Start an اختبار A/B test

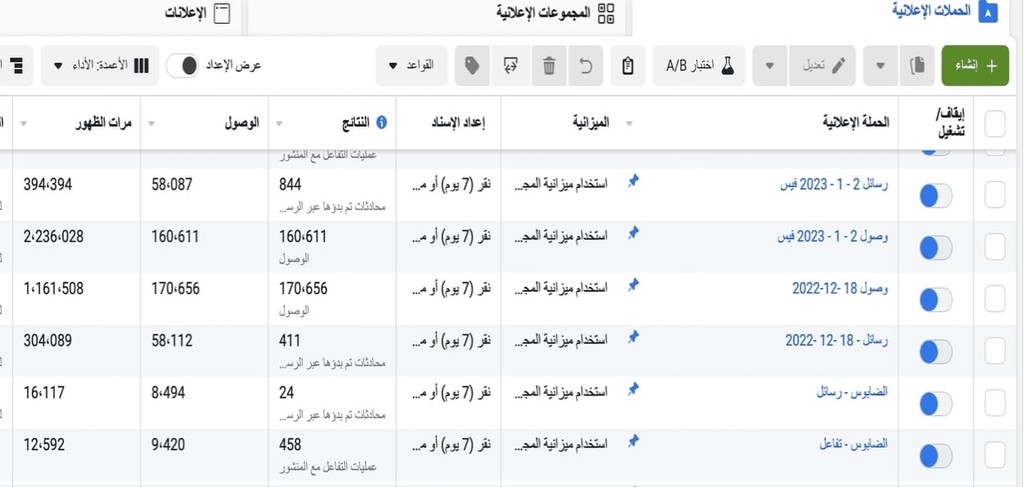(x=699, y=65)
